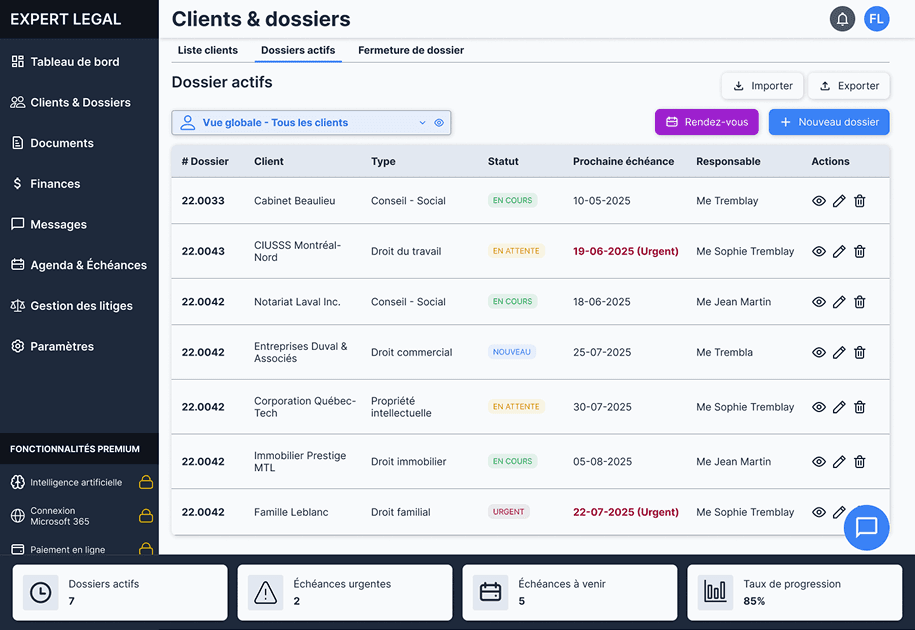Click the purple Rendez-vous button

[x=706, y=122]
